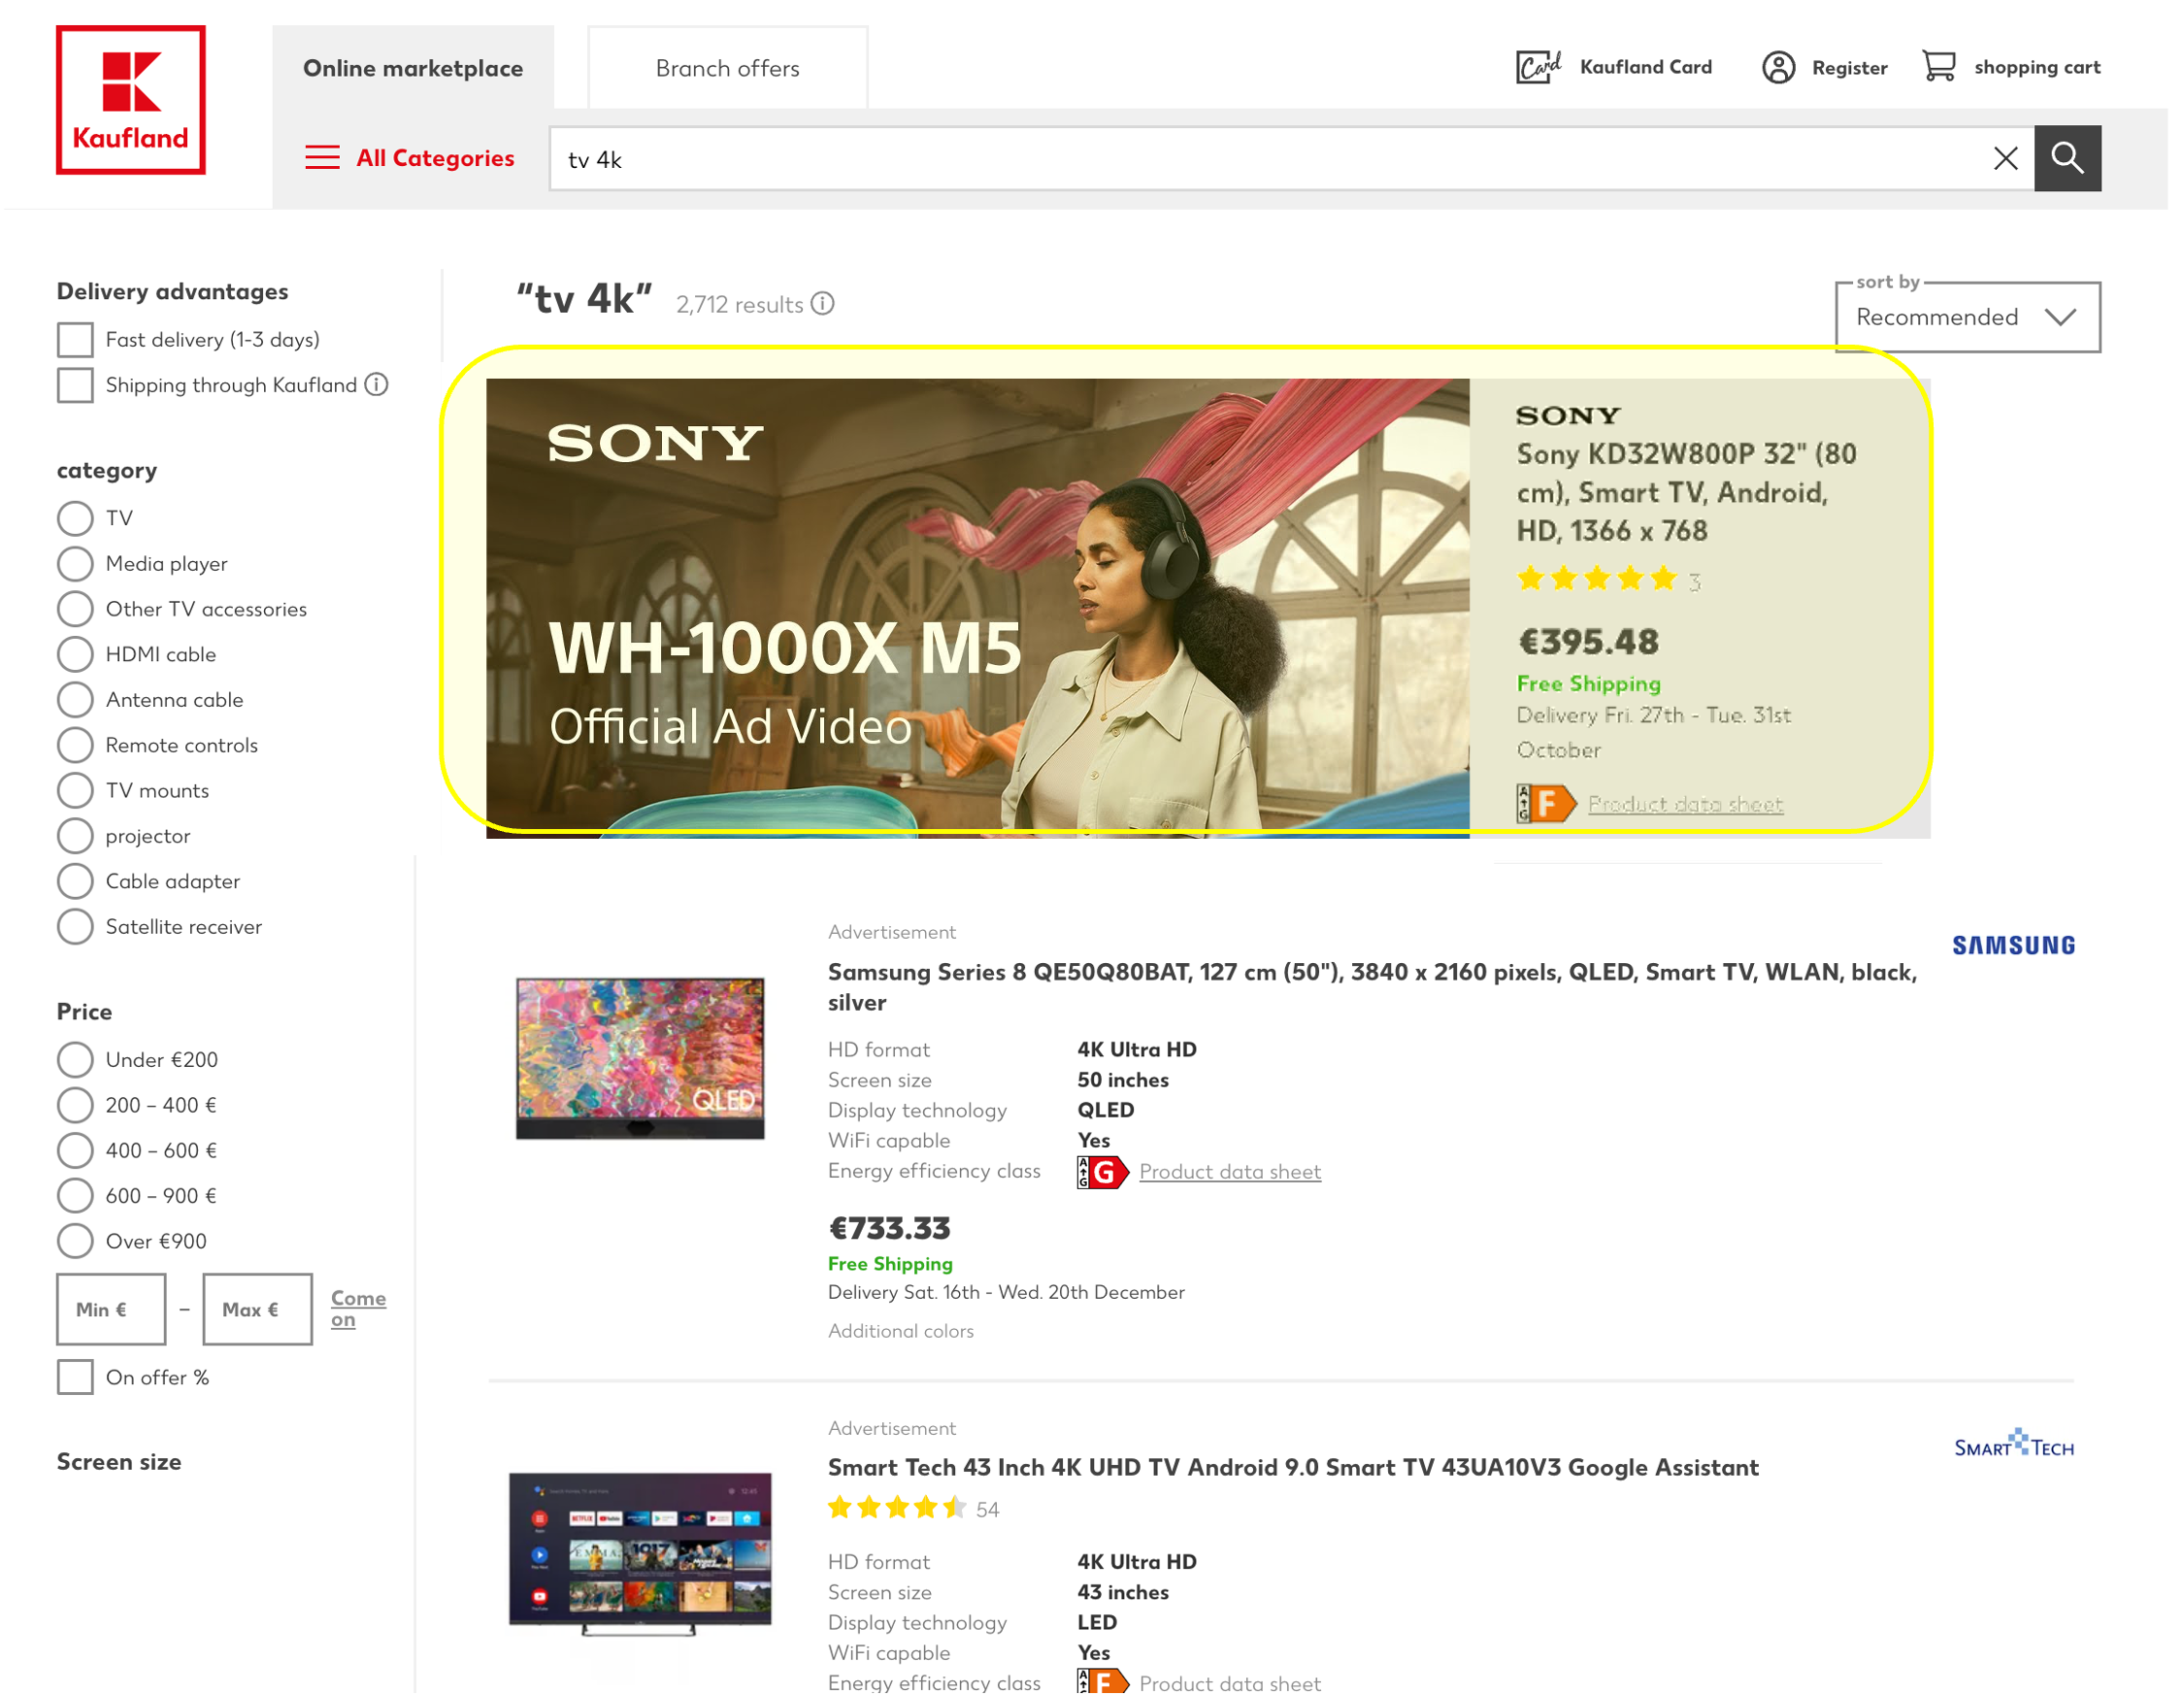The width and height of the screenshot is (2184, 1695).
Task: Open Smart Tech 43 Inch 4K UHD TV title
Action: [1294, 1469]
